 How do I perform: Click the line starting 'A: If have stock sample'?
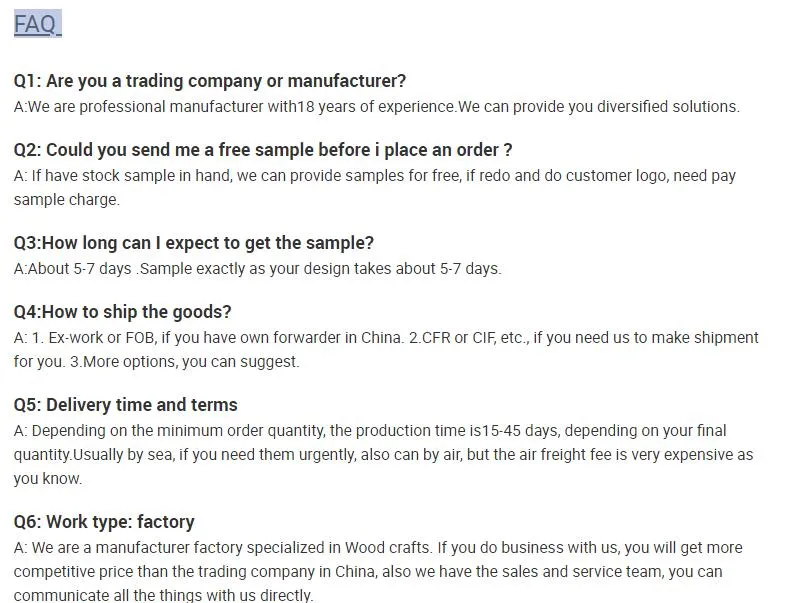[374, 176]
